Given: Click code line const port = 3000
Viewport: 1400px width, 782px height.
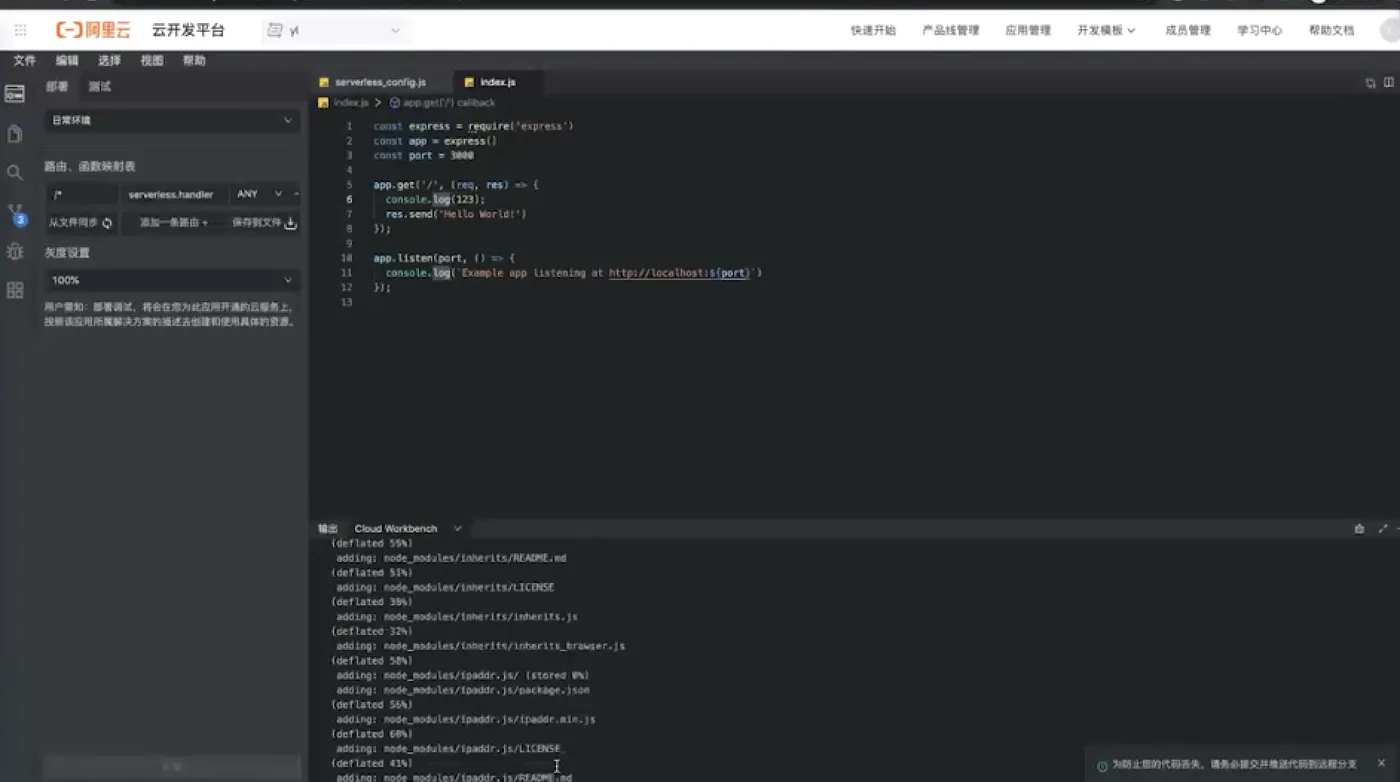Looking at the screenshot, I should click(424, 156).
